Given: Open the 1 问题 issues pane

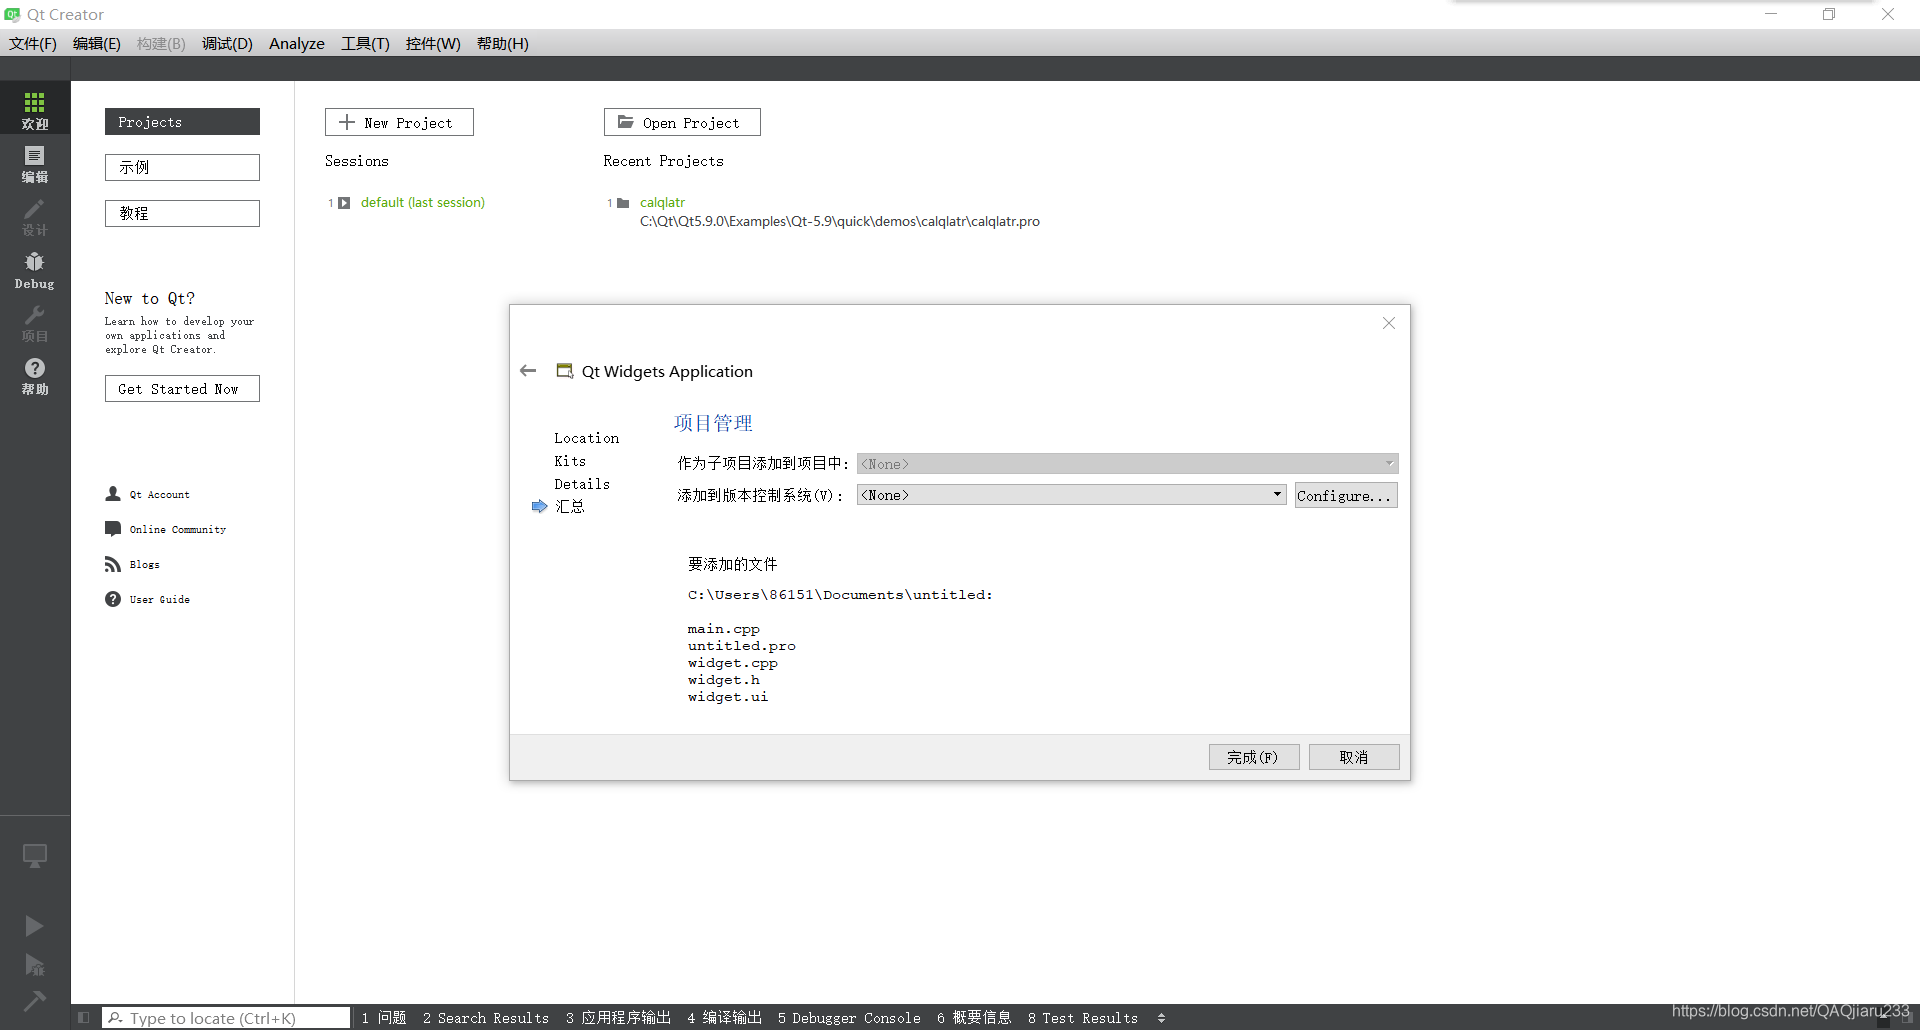Looking at the screenshot, I should pos(384,1018).
